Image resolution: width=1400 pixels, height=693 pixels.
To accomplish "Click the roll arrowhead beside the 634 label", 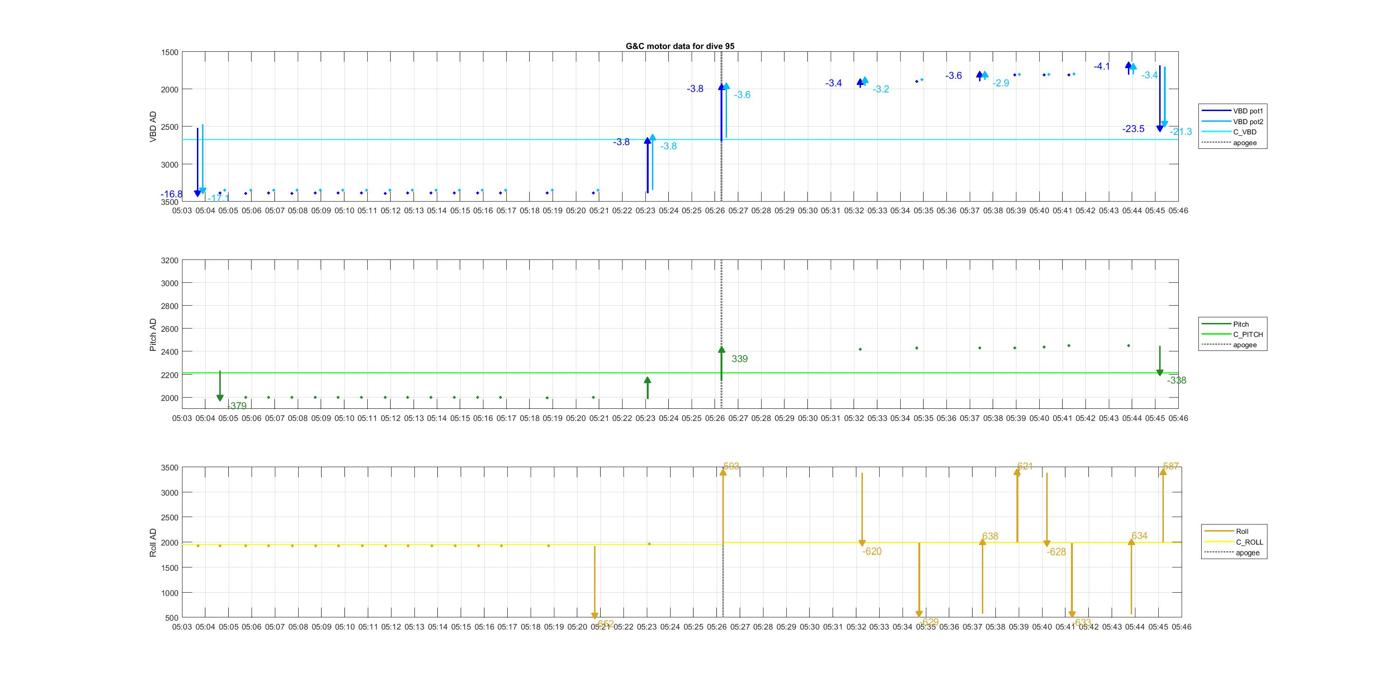I will point(1131,541).
